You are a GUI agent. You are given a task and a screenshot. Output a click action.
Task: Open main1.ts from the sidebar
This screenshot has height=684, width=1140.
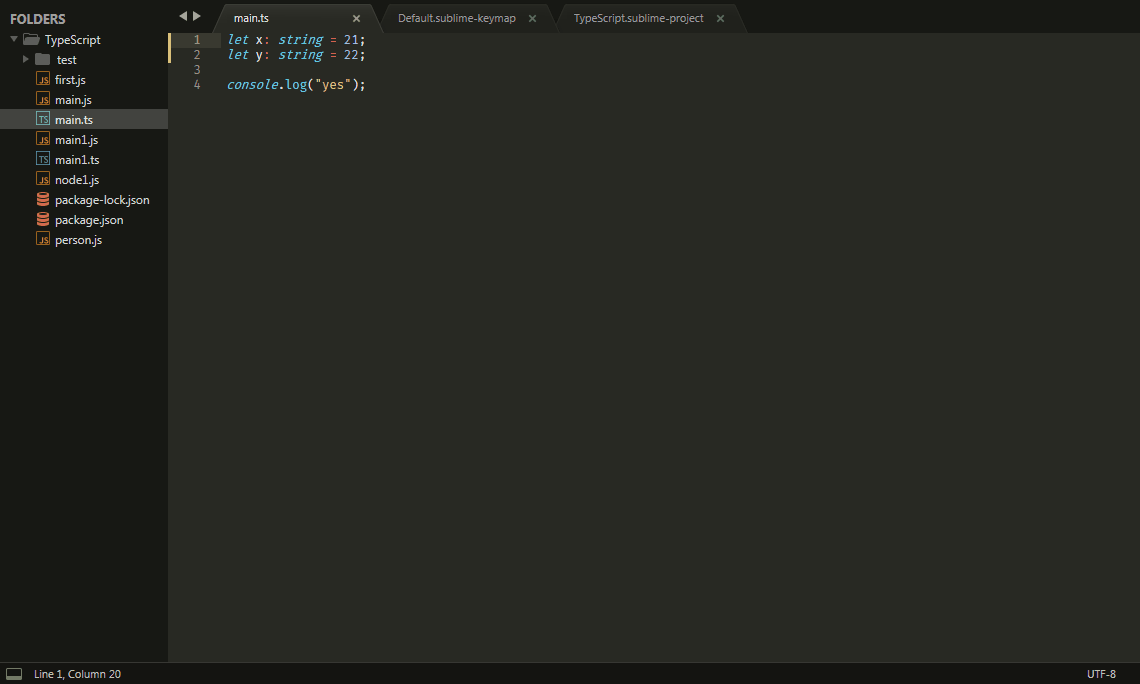[x=77, y=159]
